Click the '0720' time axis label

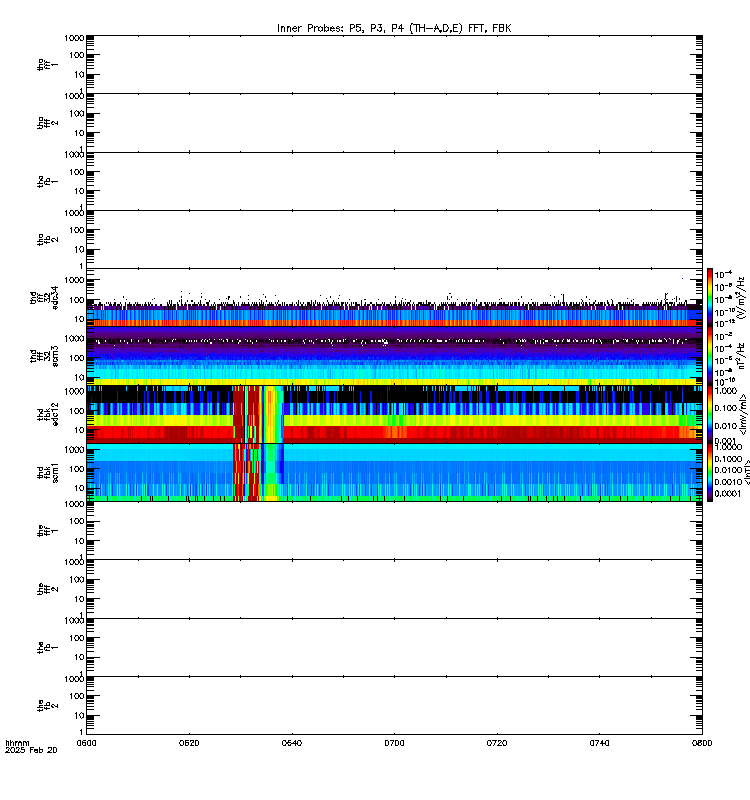pyautogui.click(x=497, y=743)
